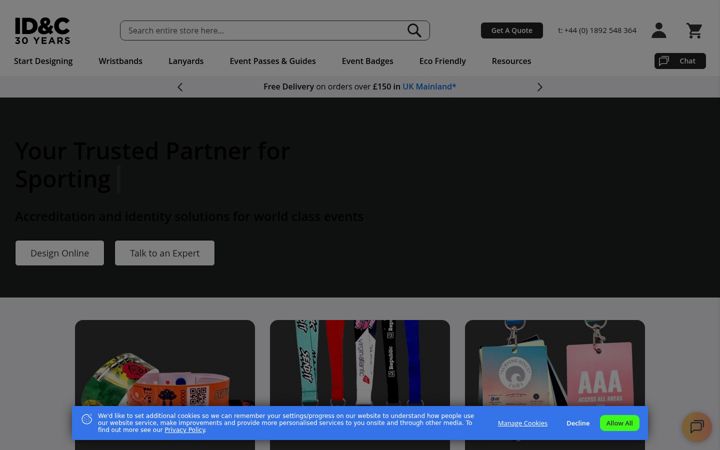This screenshot has width=720, height=450.
Task: Open the Wristbands menu
Action: [x=120, y=61]
